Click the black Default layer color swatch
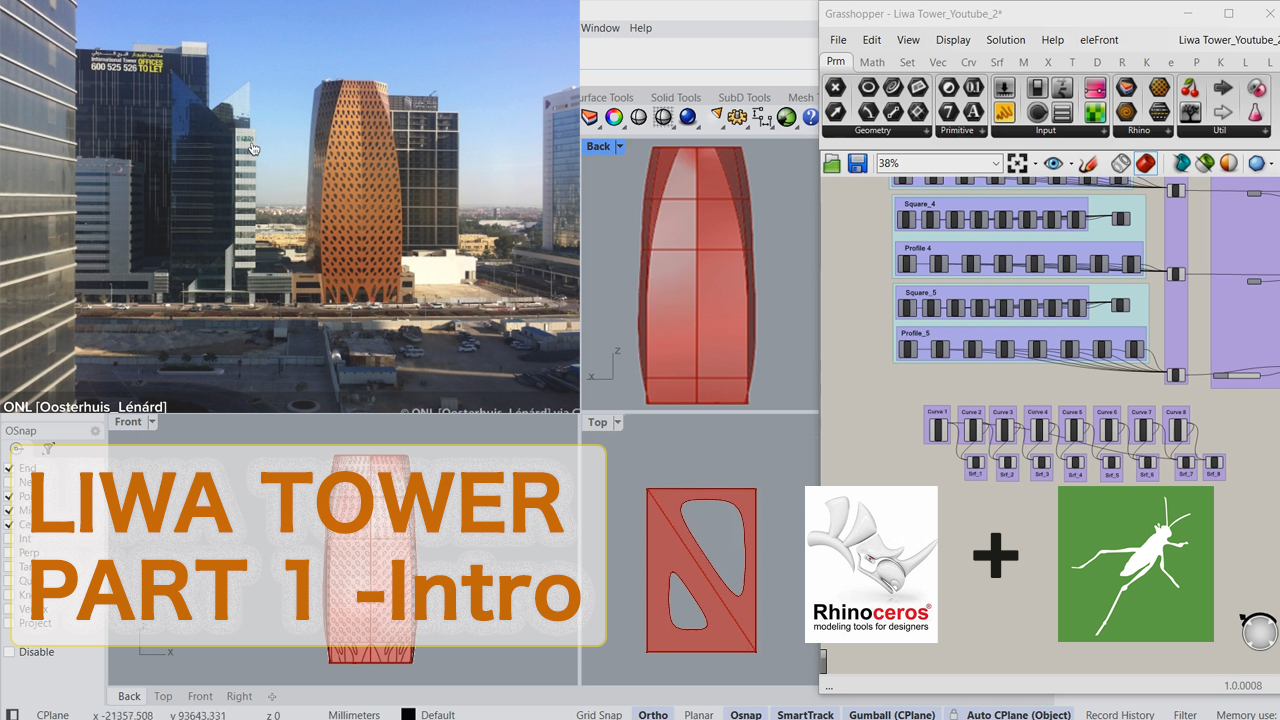 [408, 714]
